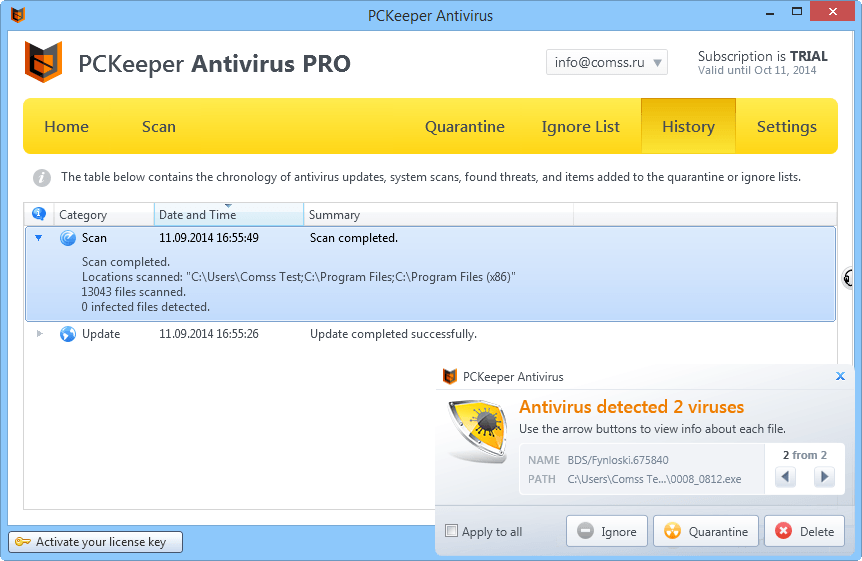Click 'Valid until Oct 11, 2014' text
Viewport: 862px width, 561px height.
pos(757,70)
